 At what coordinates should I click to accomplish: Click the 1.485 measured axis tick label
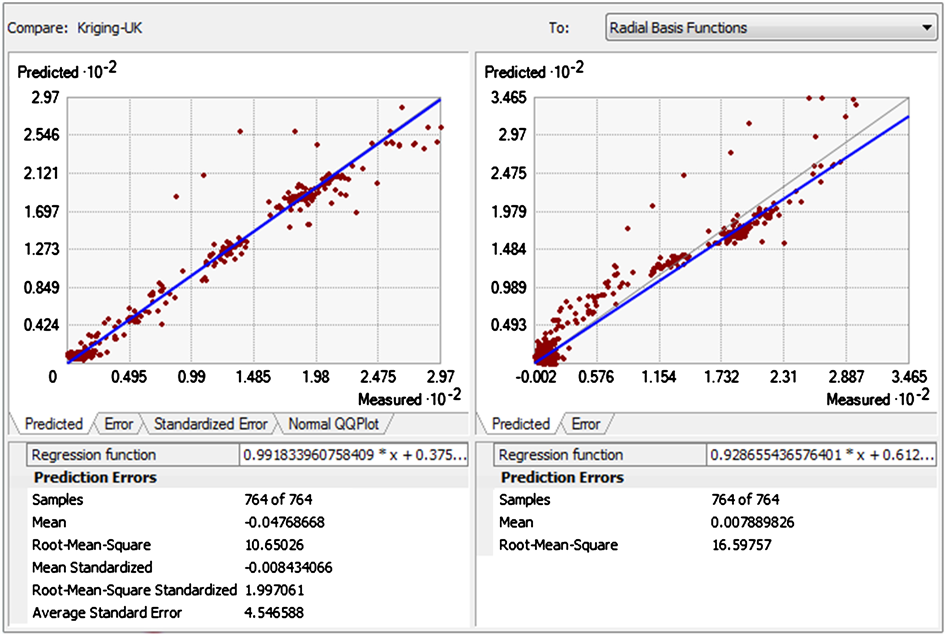pos(253,377)
